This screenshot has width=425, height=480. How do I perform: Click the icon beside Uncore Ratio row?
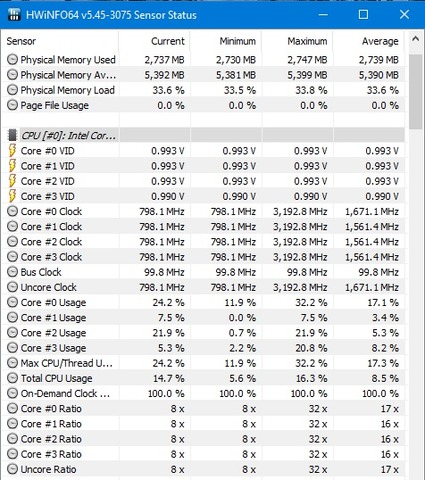point(12,469)
